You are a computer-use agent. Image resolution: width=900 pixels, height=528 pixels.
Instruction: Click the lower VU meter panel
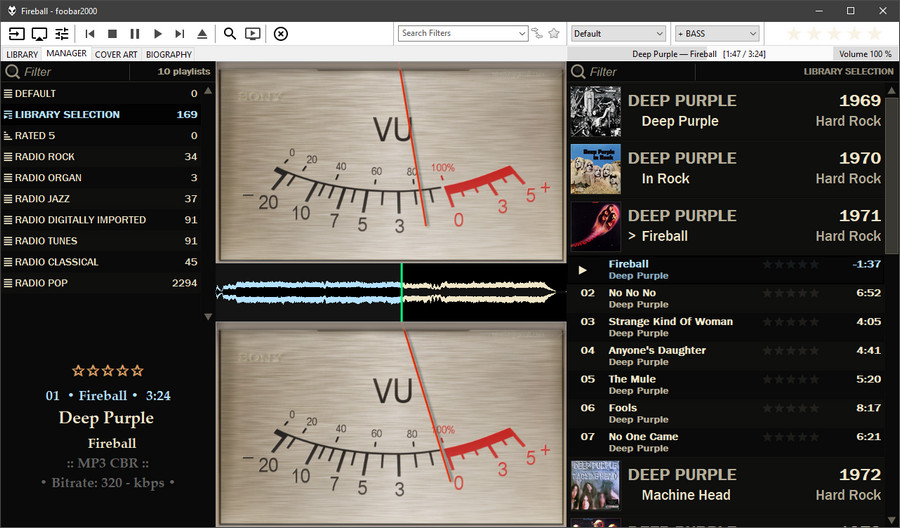tap(391, 424)
